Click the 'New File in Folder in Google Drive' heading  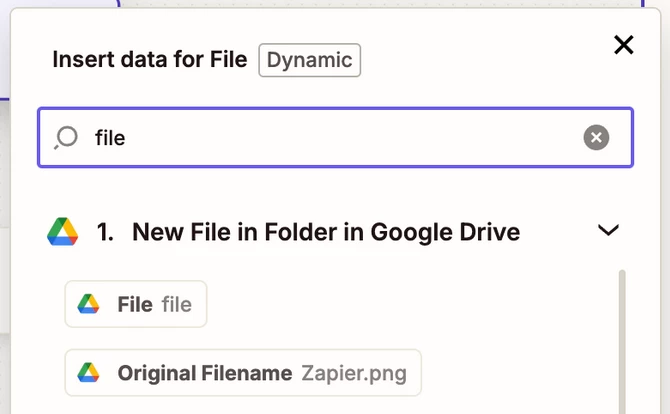click(326, 232)
